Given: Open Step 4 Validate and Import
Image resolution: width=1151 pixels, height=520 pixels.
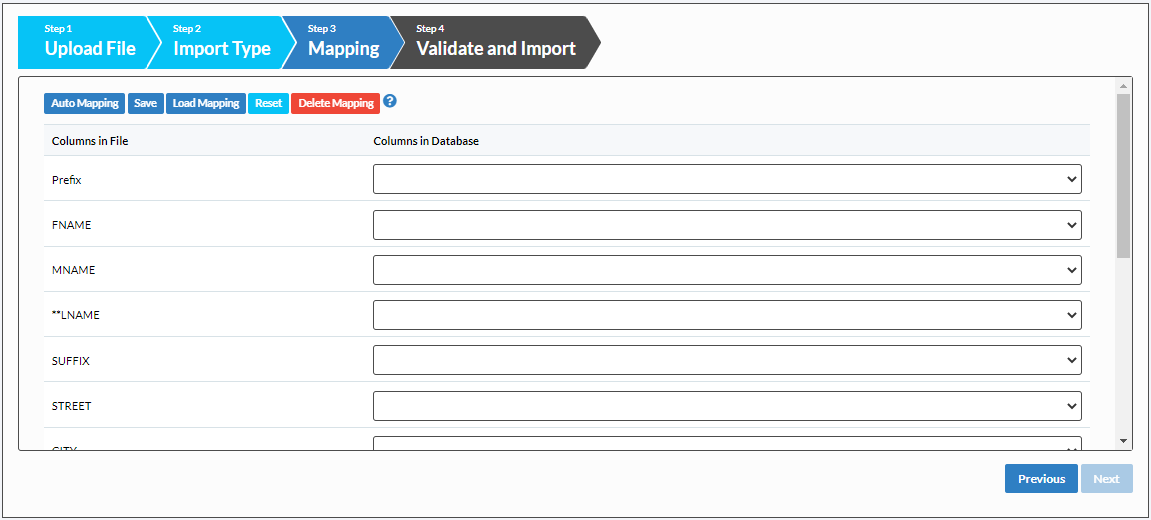Looking at the screenshot, I should pyautogui.click(x=495, y=43).
